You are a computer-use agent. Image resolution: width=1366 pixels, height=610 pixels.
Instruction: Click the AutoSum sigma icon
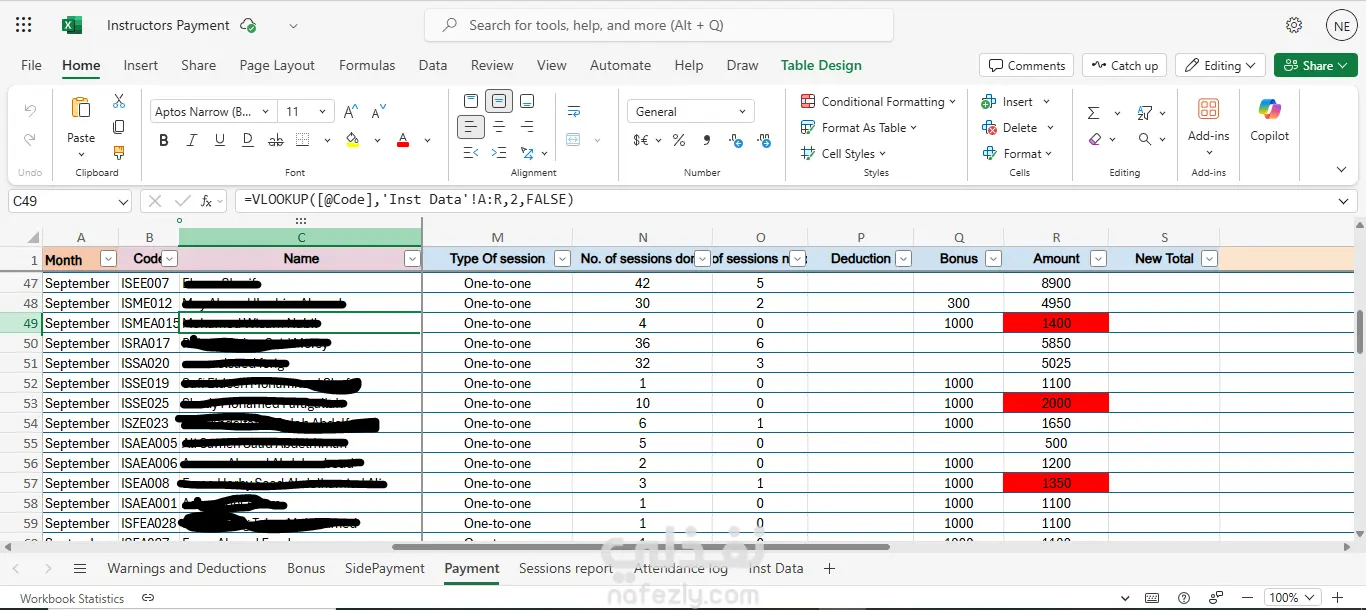coord(1093,112)
